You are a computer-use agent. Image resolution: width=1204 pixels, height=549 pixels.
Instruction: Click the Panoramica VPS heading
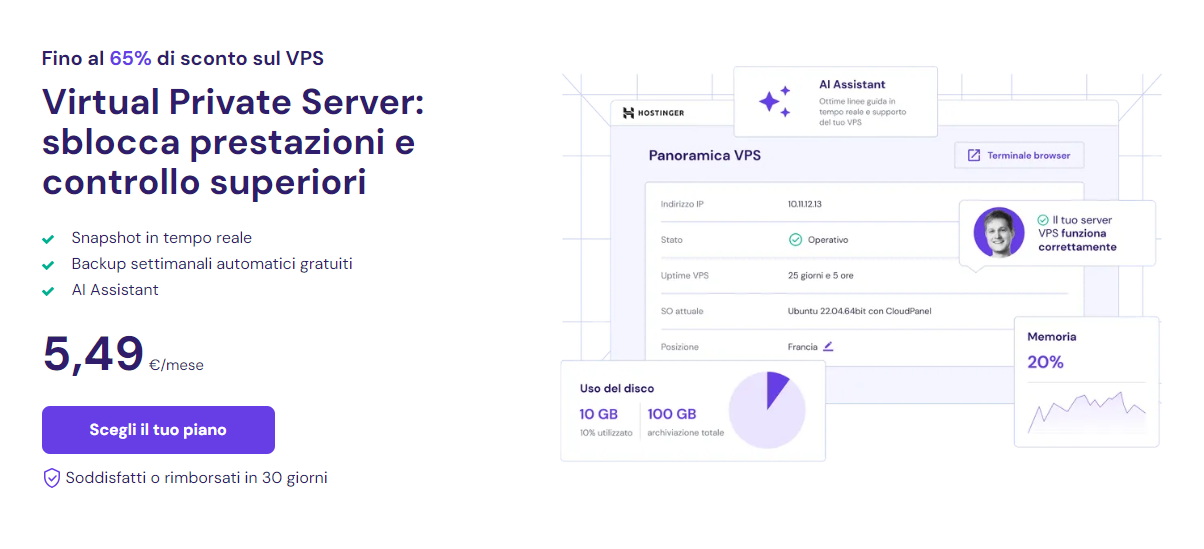tap(705, 156)
